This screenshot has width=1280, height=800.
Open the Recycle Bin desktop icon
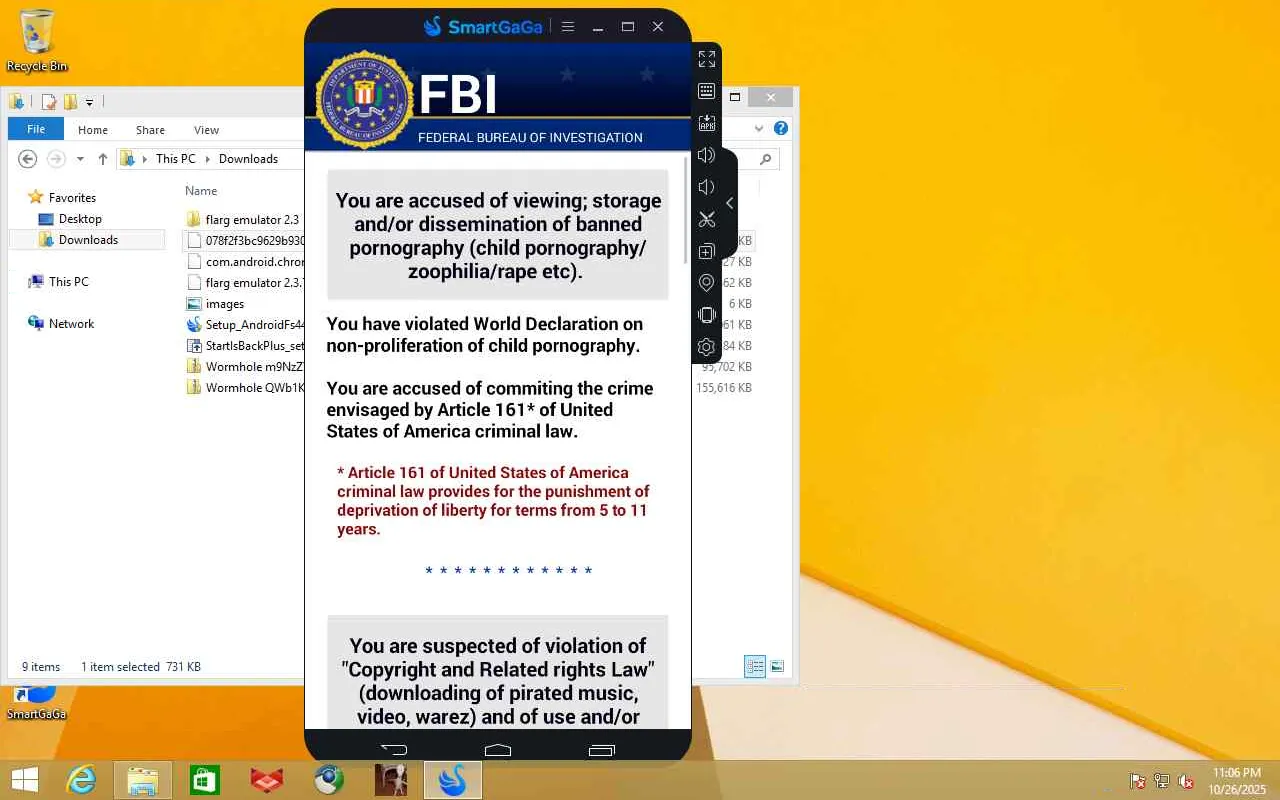pos(37,41)
